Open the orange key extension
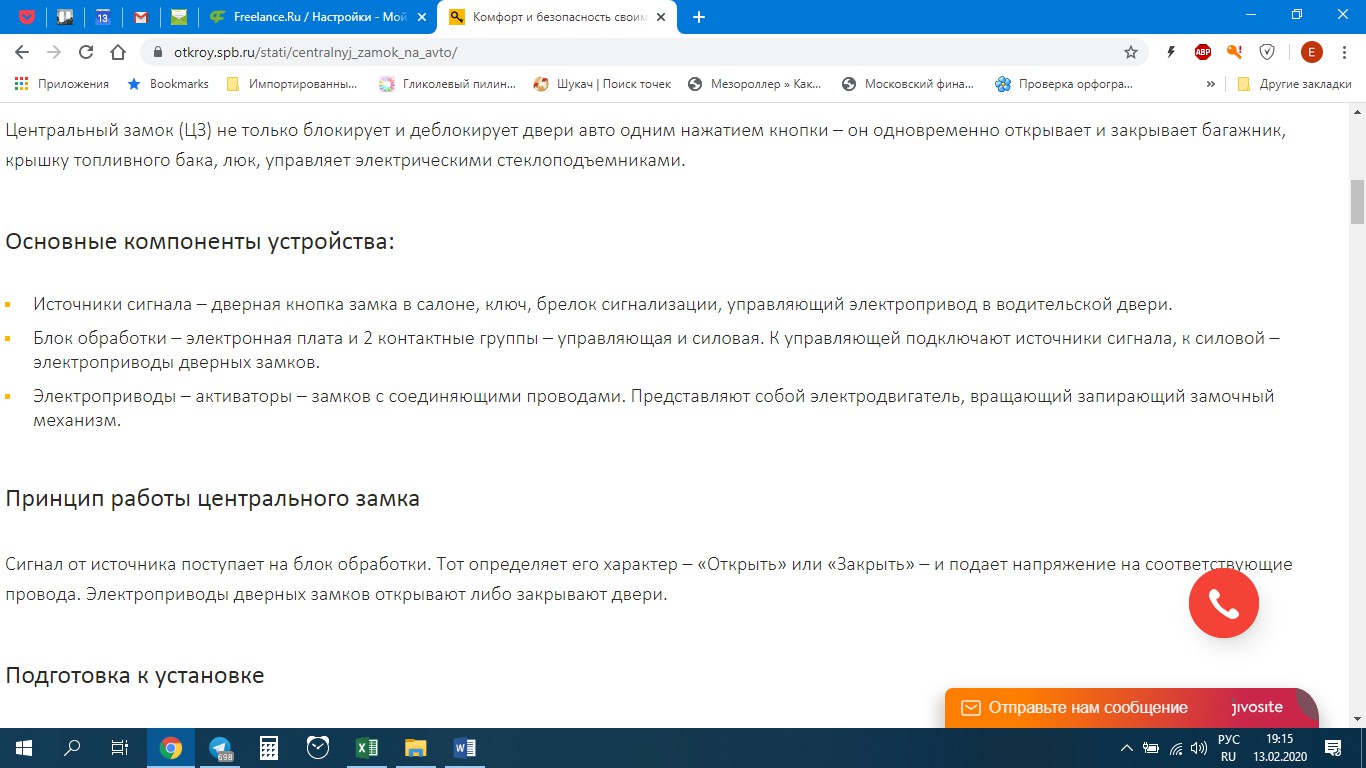This screenshot has width=1366, height=768. 1235,52
